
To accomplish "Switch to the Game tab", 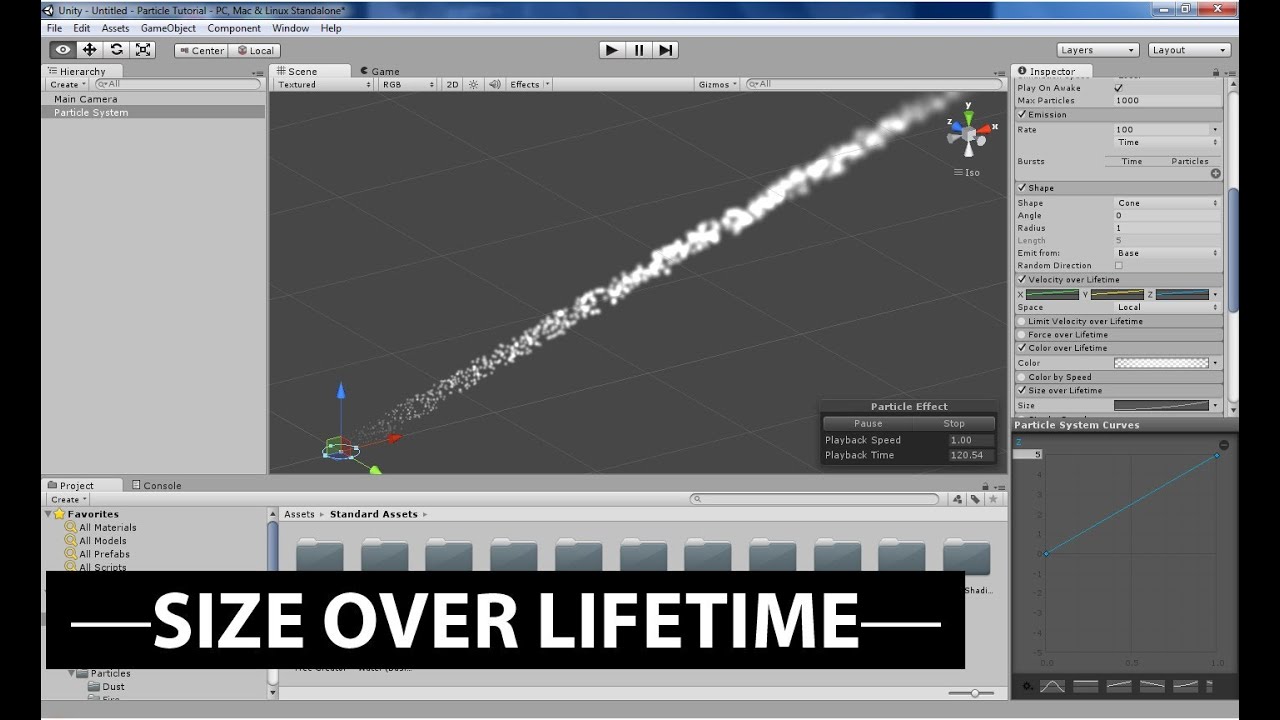I will (380, 71).
